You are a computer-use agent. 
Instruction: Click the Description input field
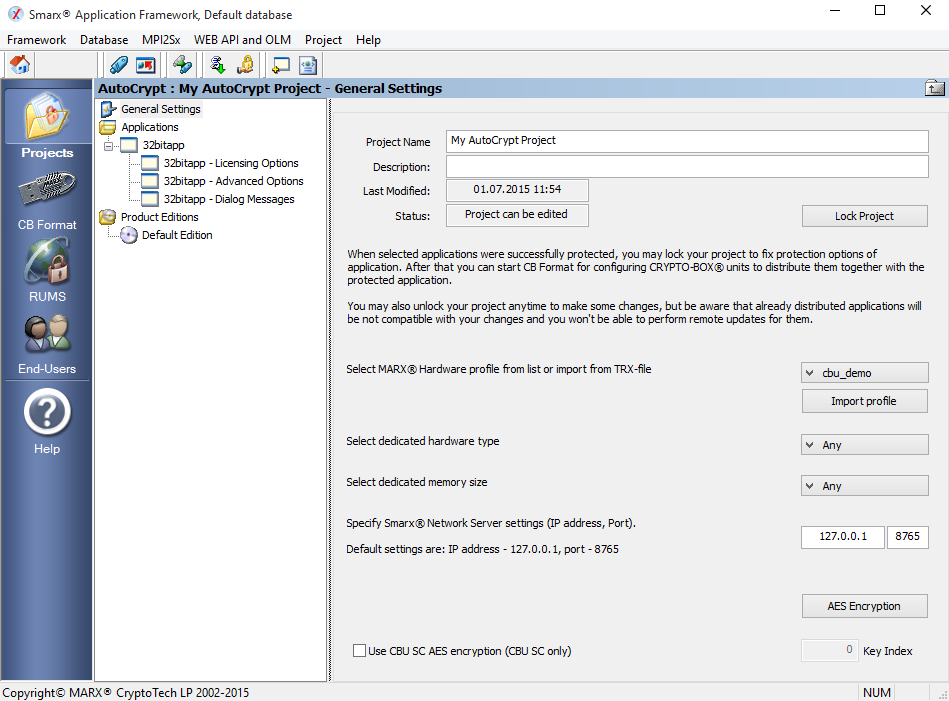tap(686, 167)
